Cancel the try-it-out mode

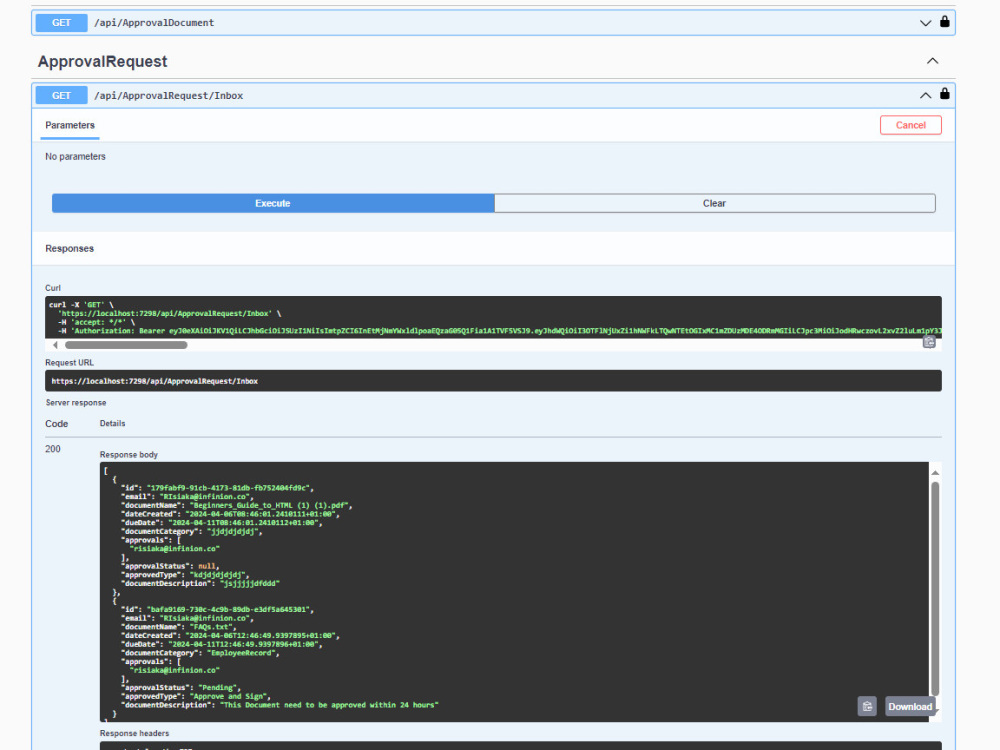pos(911,125)
